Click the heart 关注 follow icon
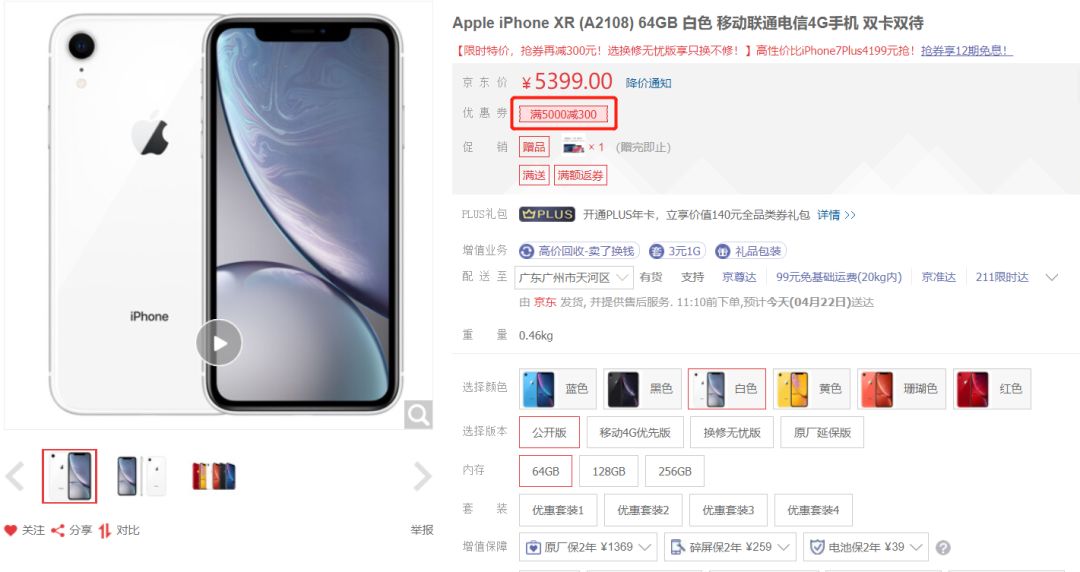The width and height of the screenshot is (1080, 572). tap(10, 530)
